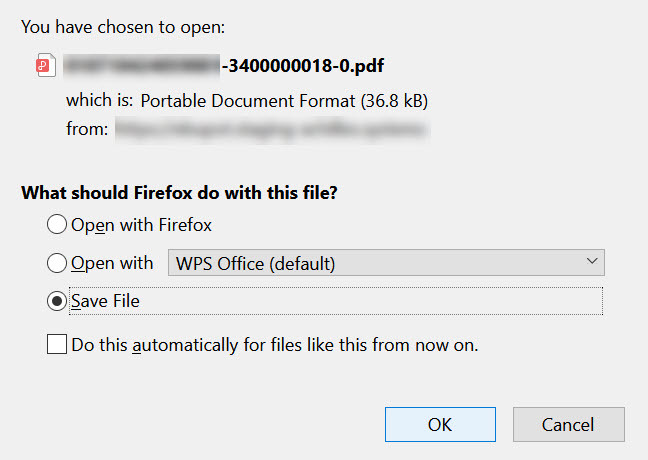648x460 pixels.
Task: Click the Open with Firefox label text
Action: tap(141, 225)
